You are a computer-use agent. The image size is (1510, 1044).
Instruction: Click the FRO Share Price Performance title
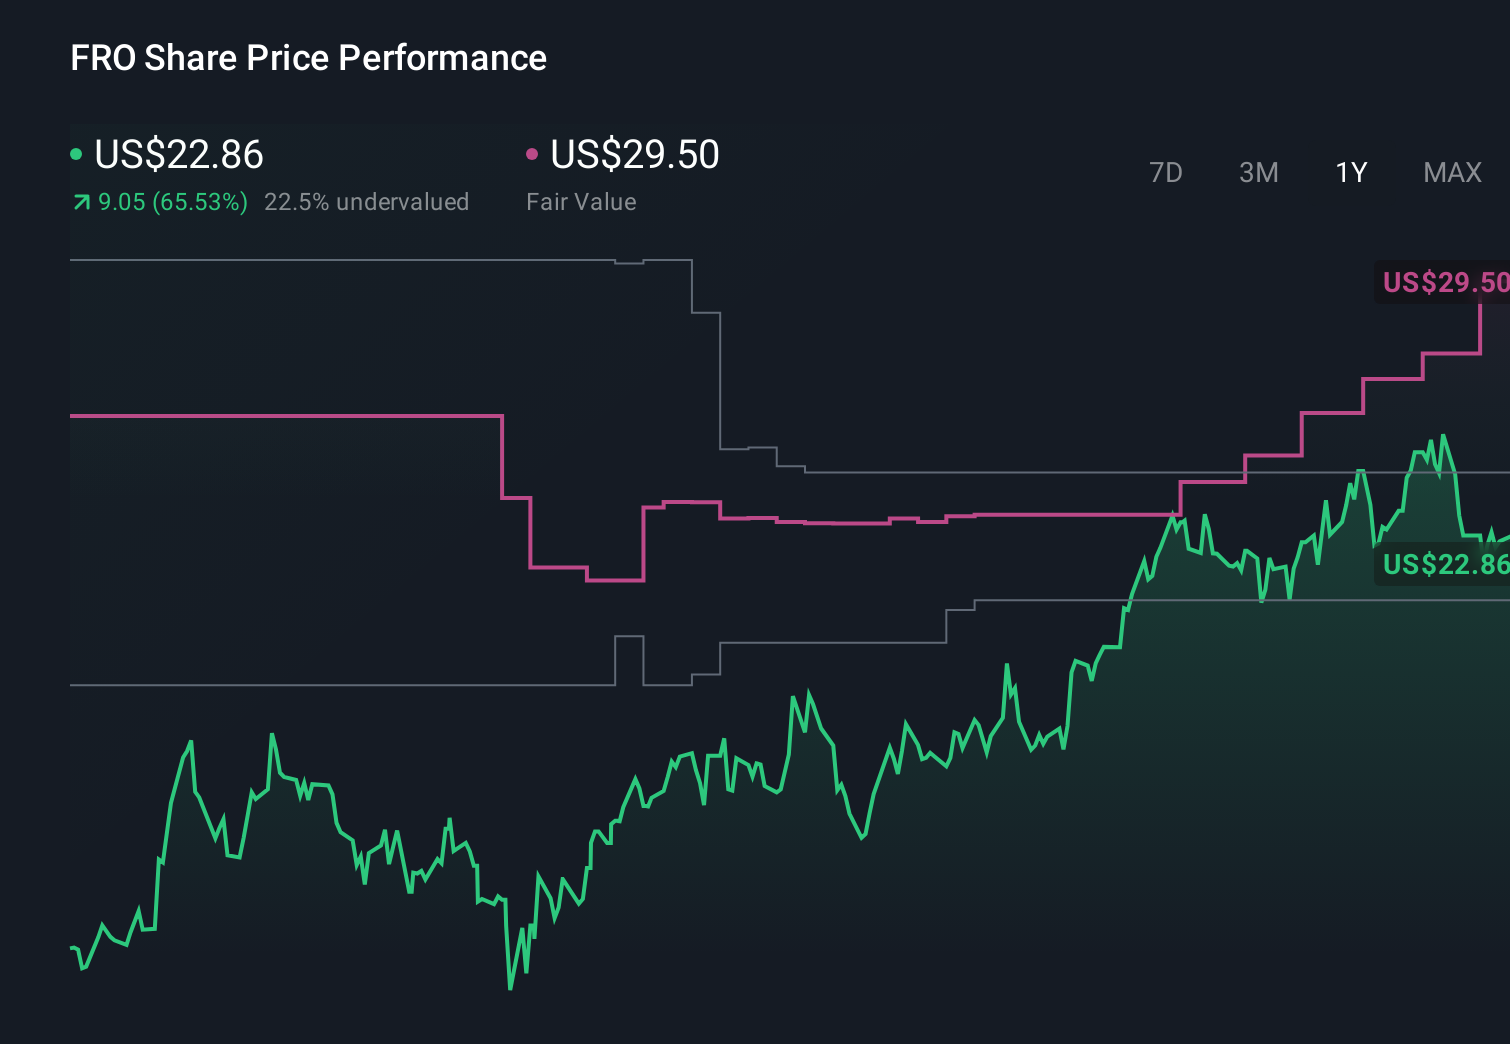(x=308, y=57)
